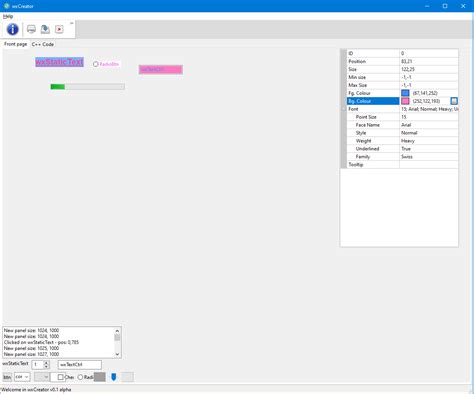This screenshot has width=474, height=394.
Task: Select the Weight property row
Action: point(403,141)
